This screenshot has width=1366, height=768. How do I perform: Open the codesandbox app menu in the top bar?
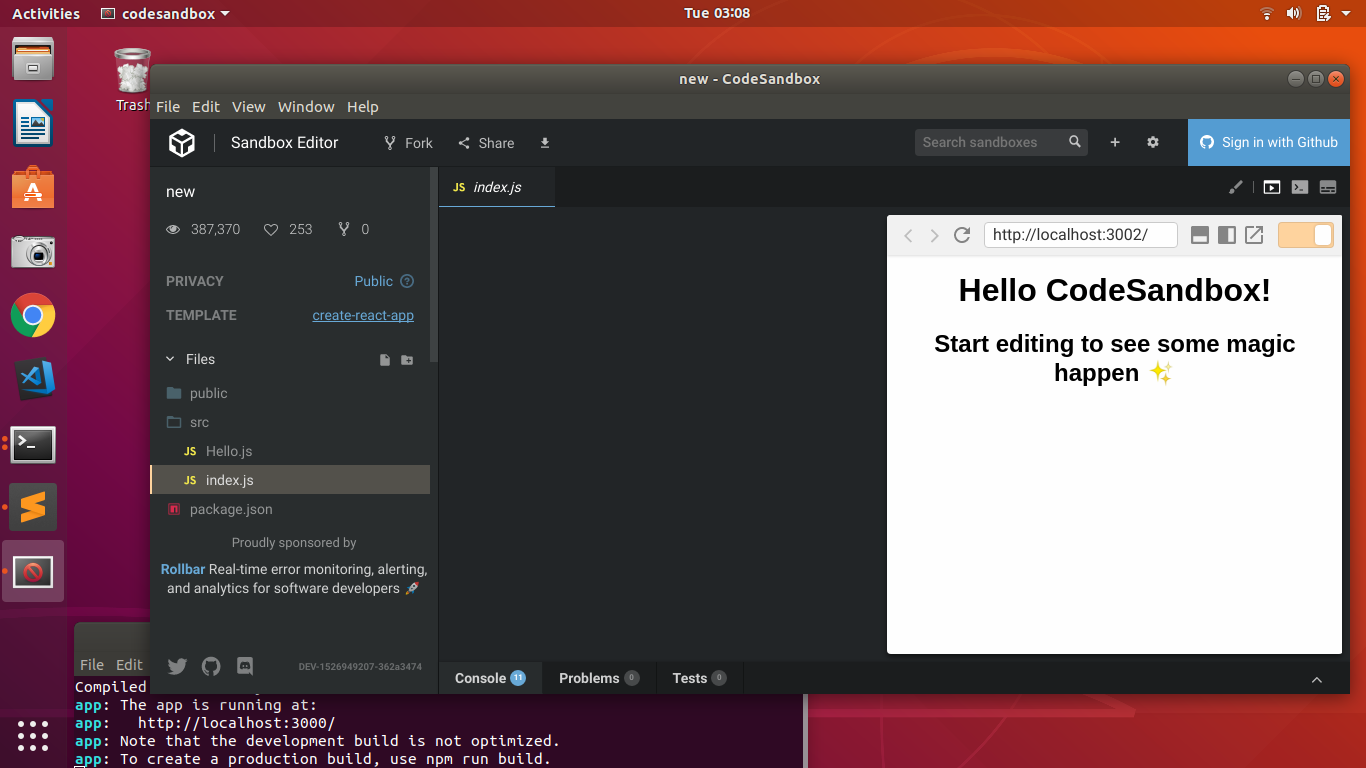[x=166, y=13]
